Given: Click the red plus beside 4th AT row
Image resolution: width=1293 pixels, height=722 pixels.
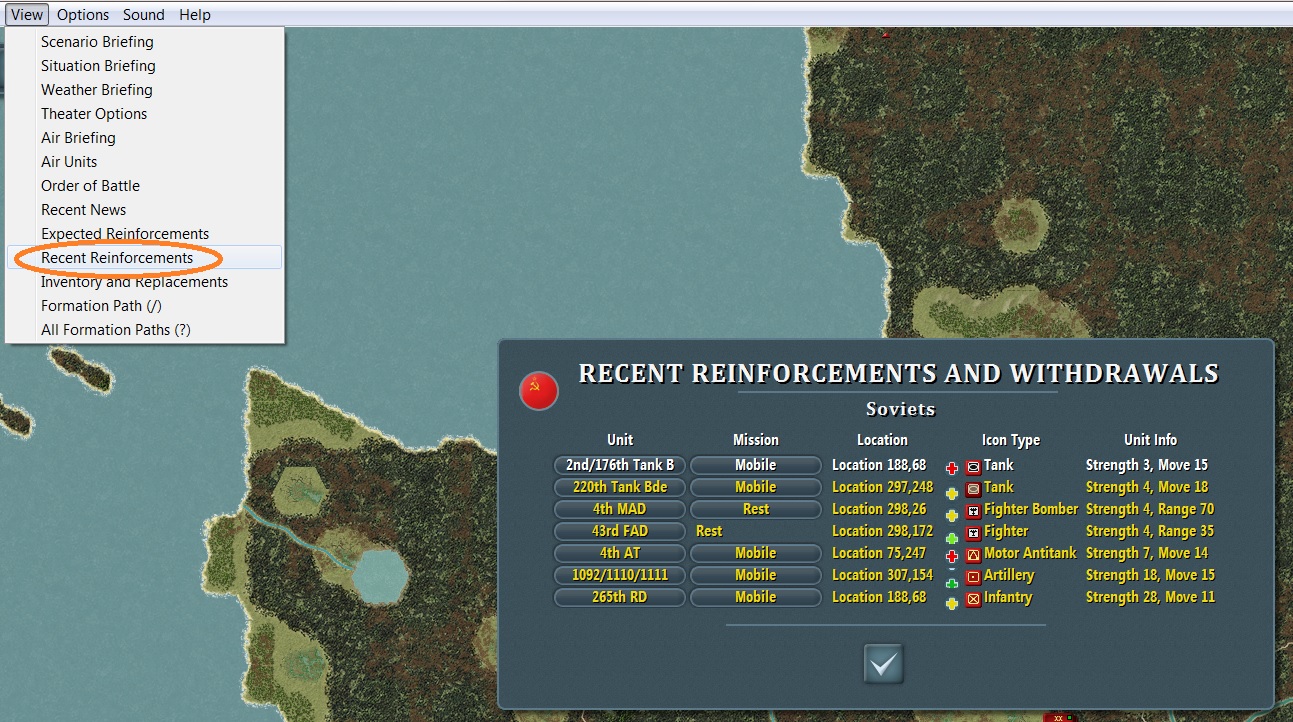Looking at the screenshot, I should (952, 556).
